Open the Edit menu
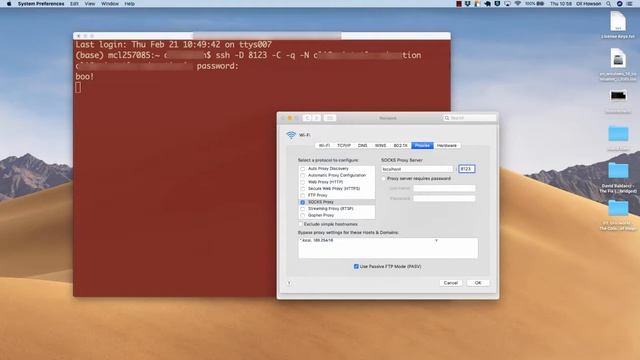 [x=74, y=4]
